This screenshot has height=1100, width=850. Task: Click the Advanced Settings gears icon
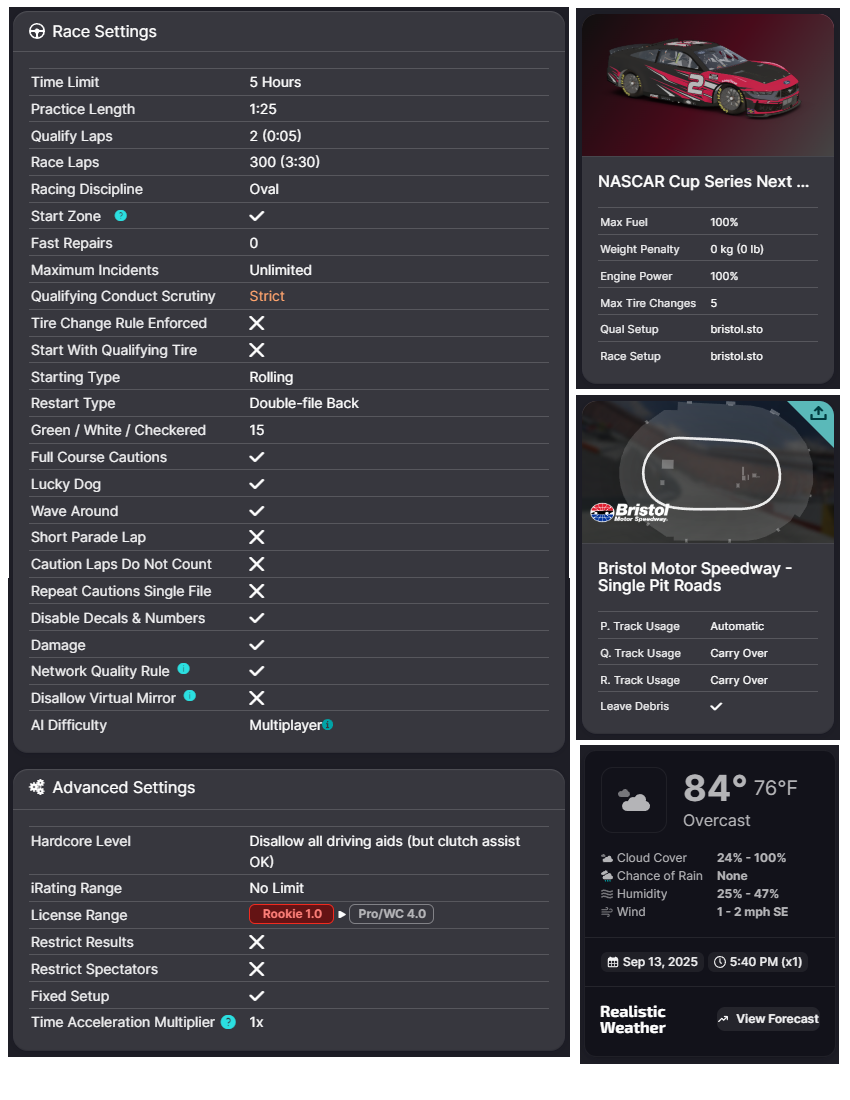[37, 788]
